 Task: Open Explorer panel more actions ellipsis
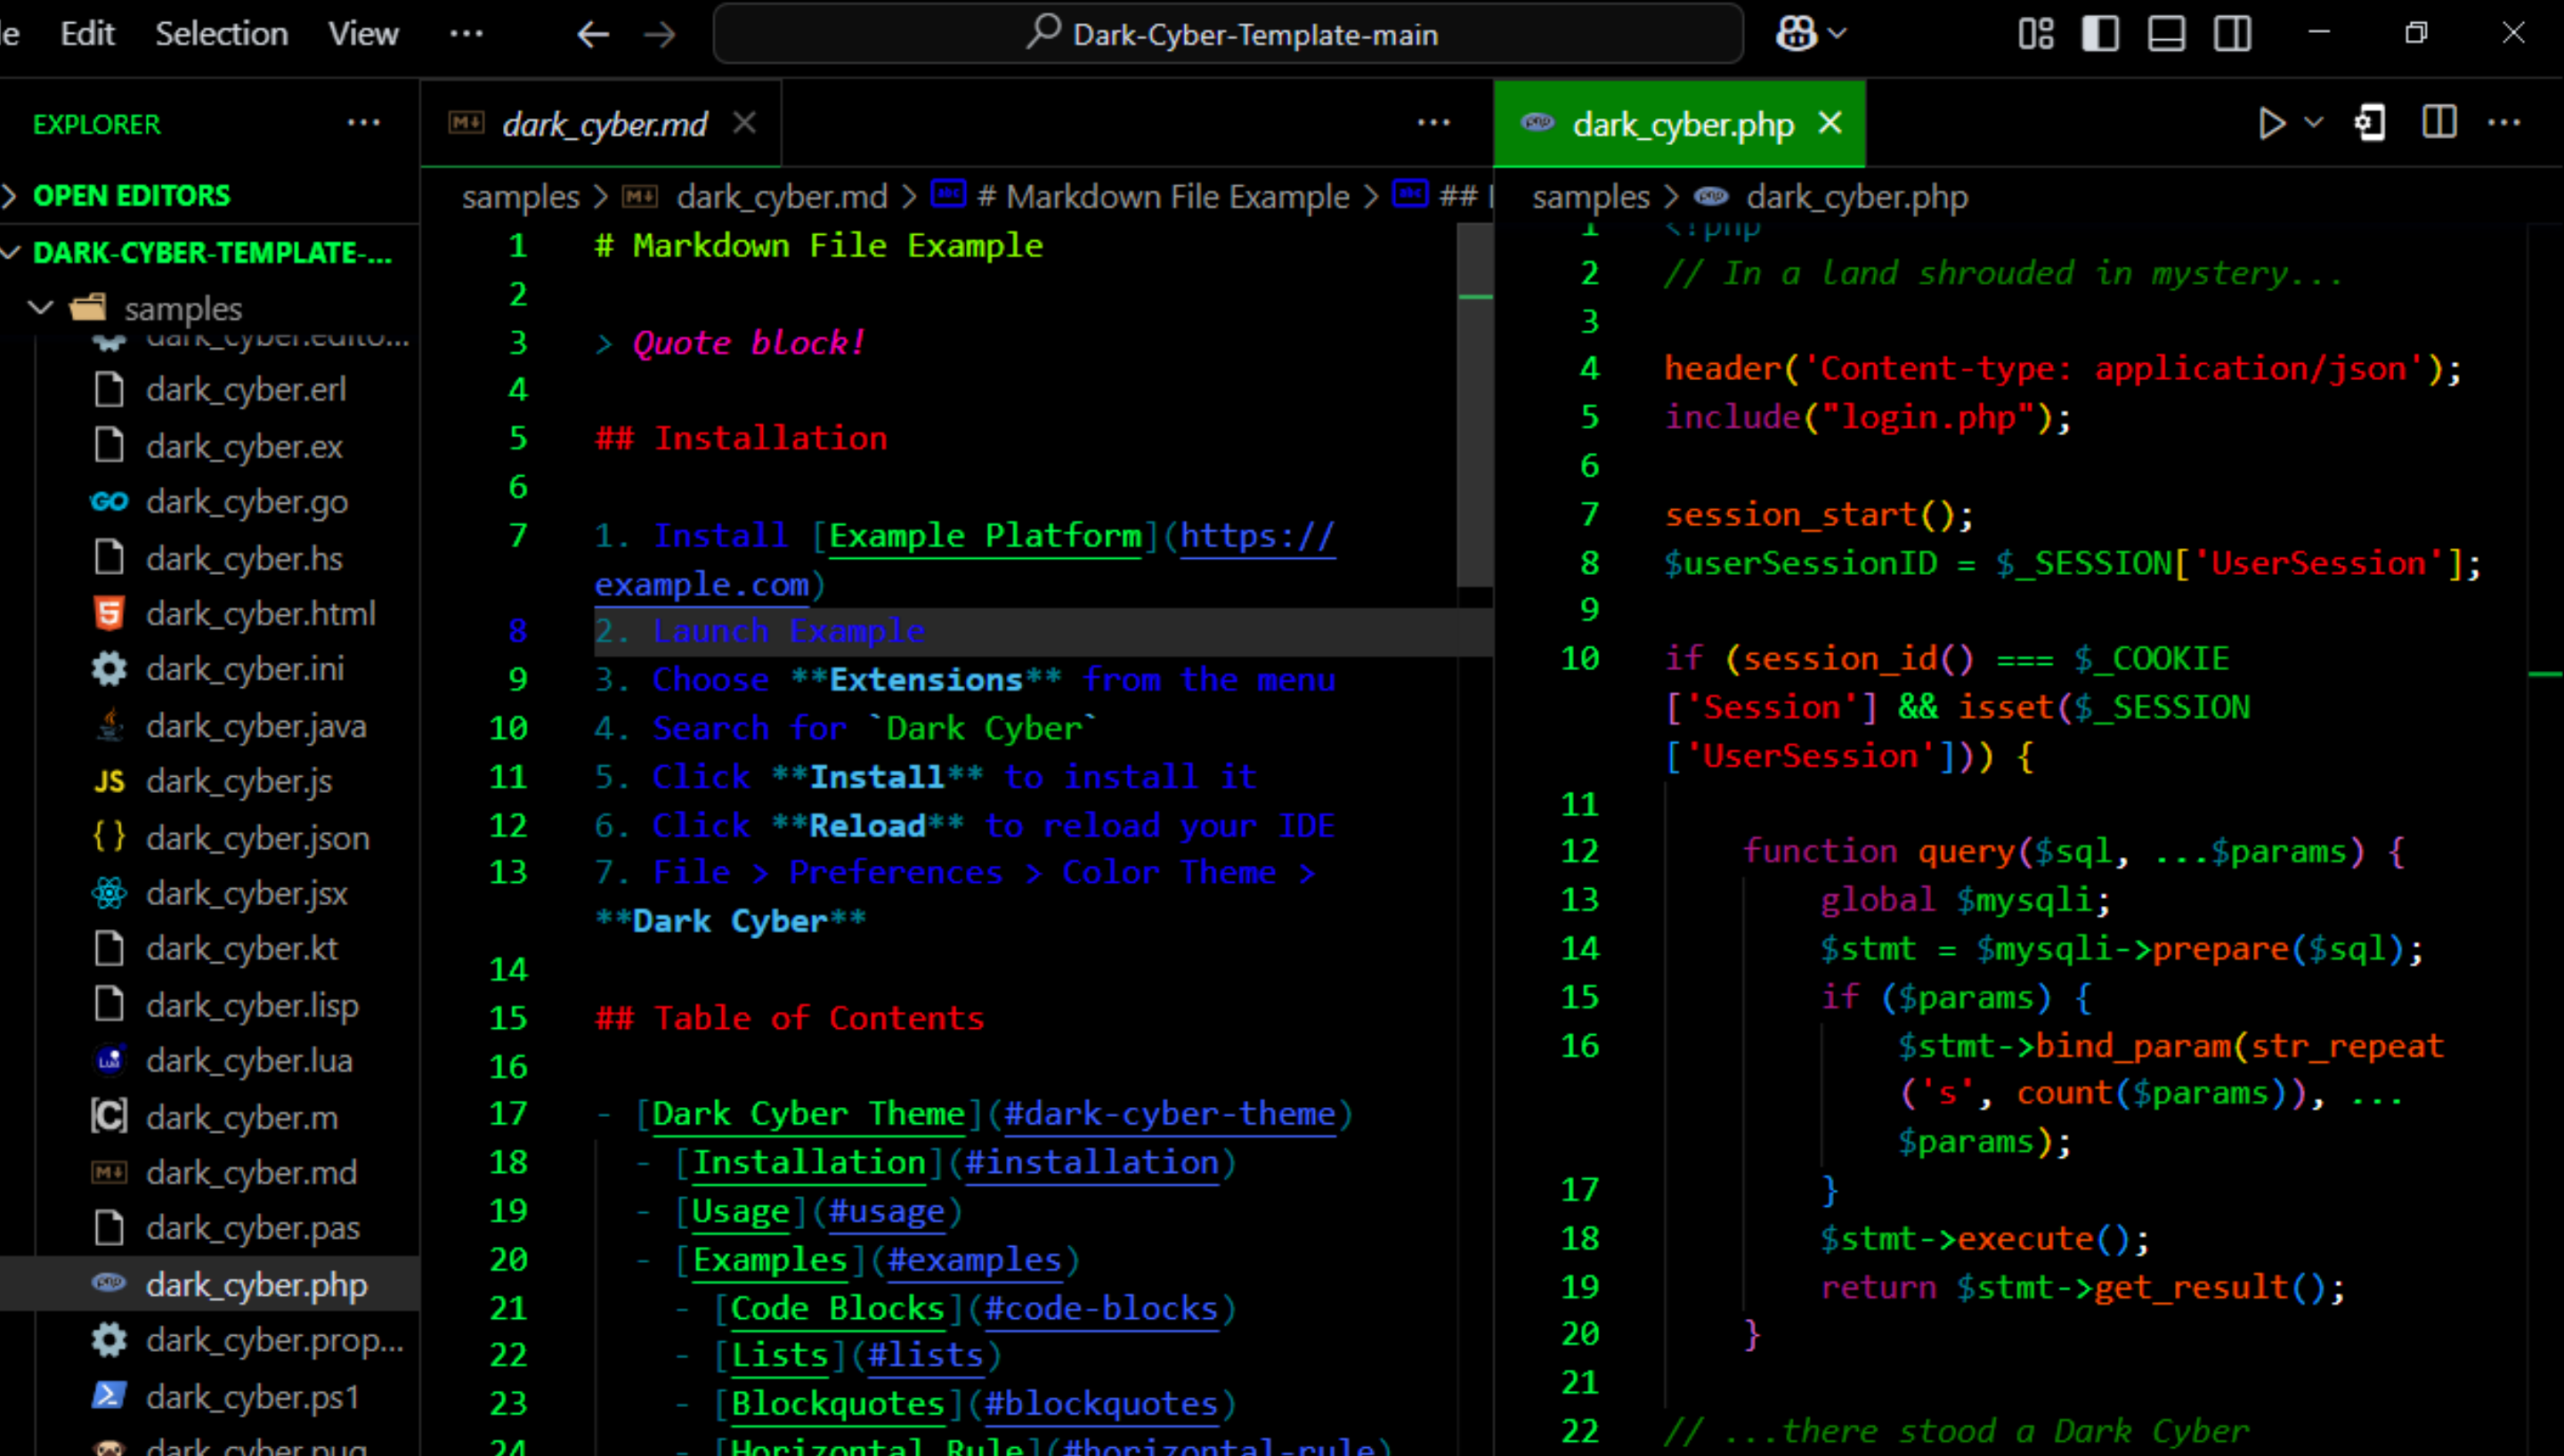363,123
